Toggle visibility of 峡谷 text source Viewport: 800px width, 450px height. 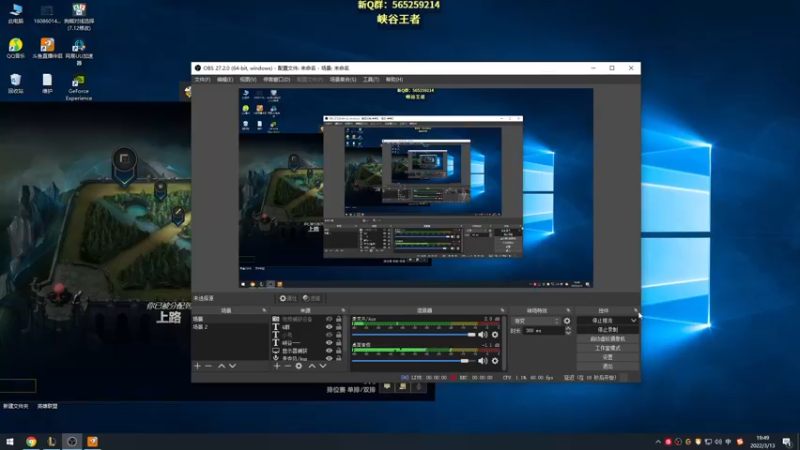coord(329,342)
